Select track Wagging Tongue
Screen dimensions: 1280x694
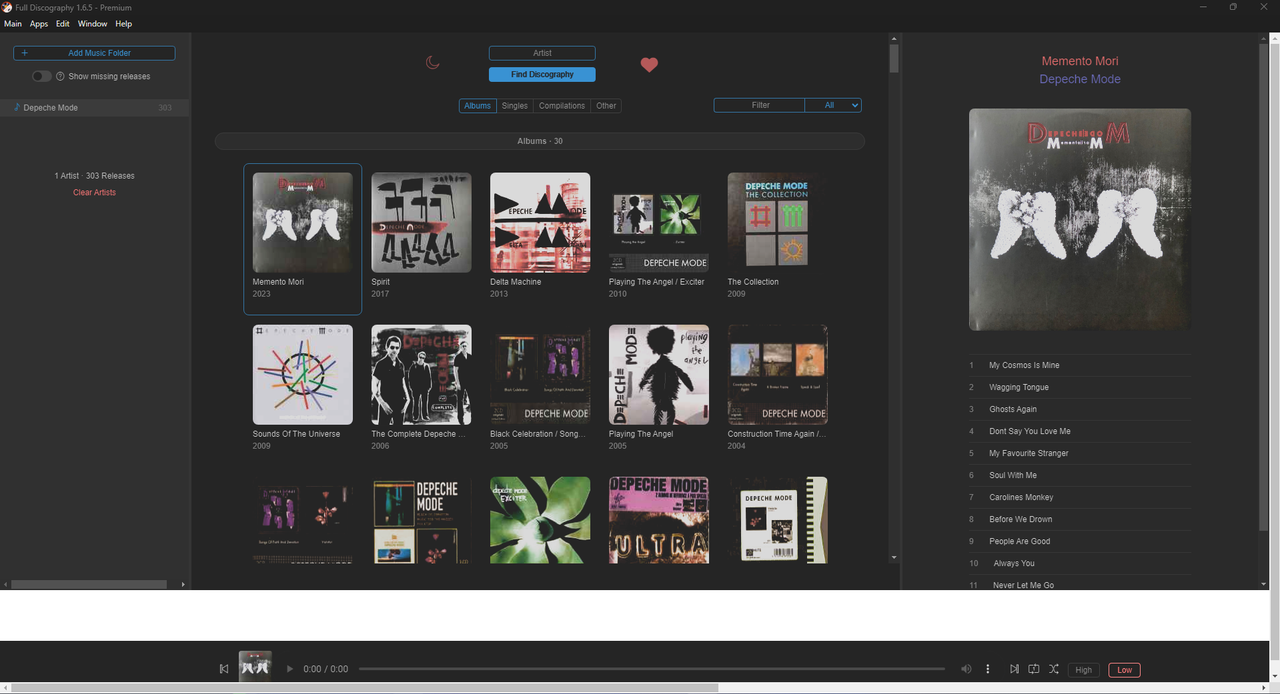click(x=1080, y=387)
